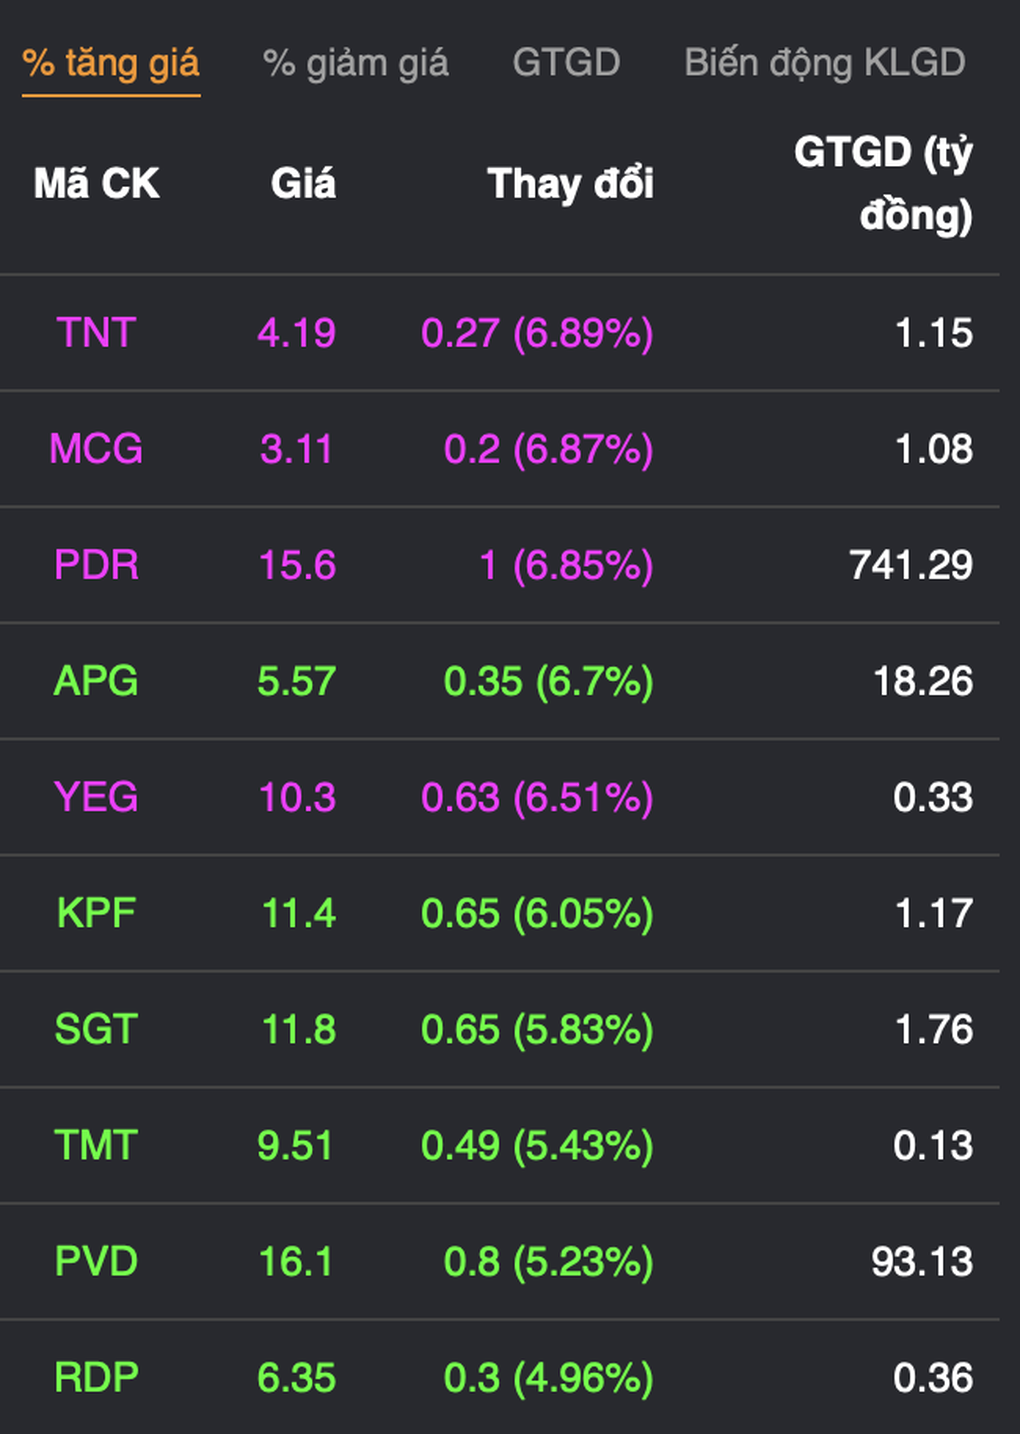Click the GTGD (tỷ đồng) column header
Screen dimensions: 1020x1434
point(883,184)
